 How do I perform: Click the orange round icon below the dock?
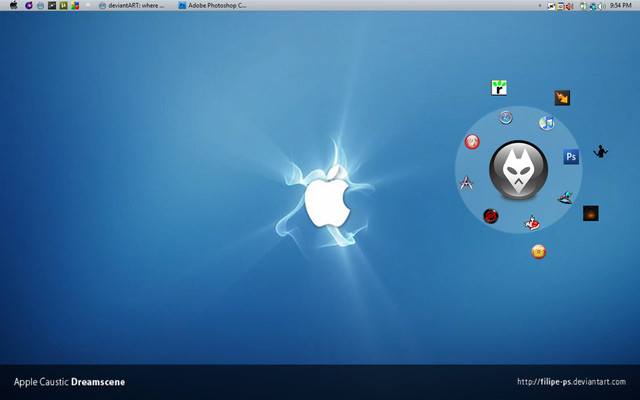[538, 252]
